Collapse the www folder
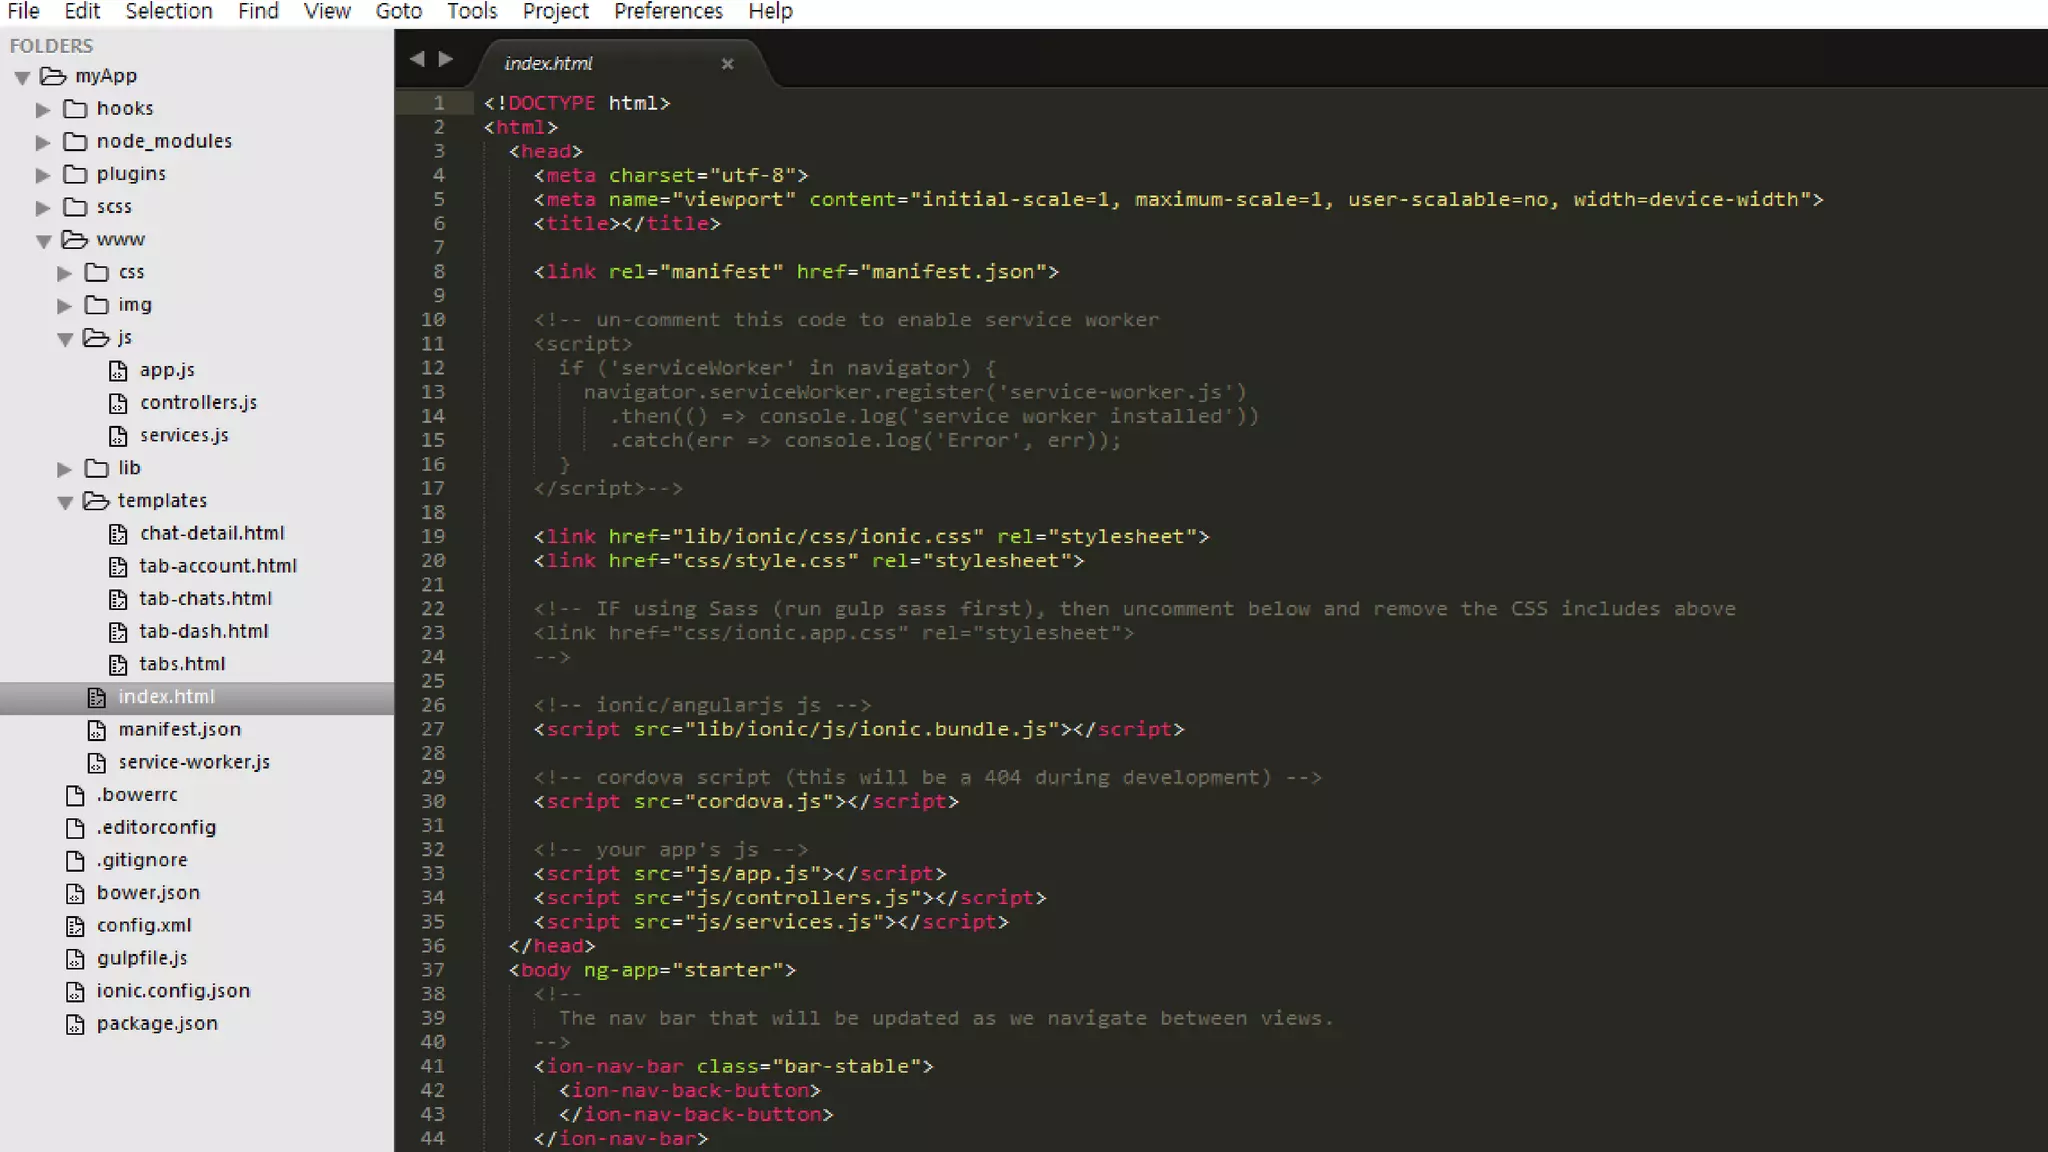 43,241
